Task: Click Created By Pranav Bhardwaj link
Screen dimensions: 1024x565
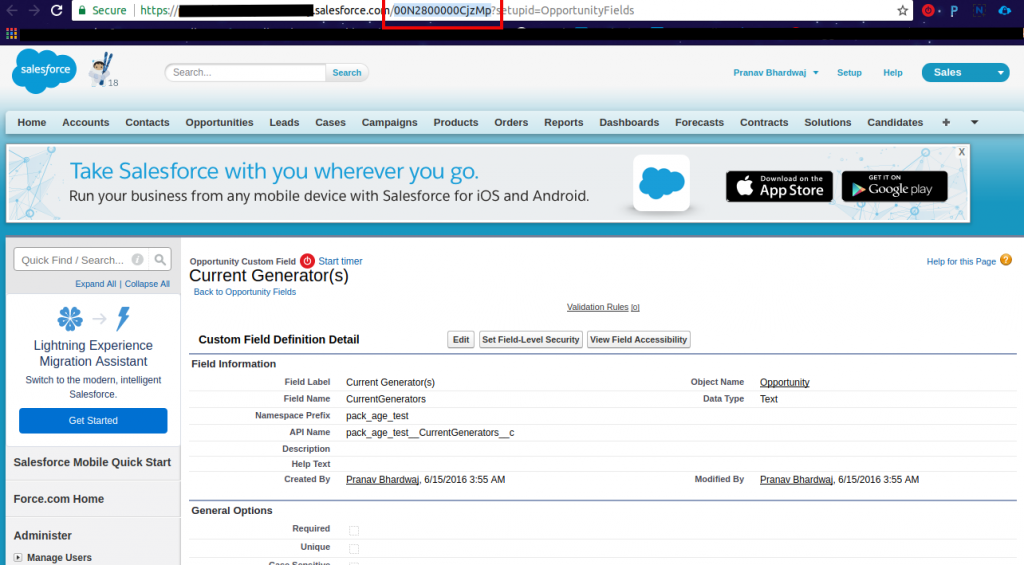Action: pyautogui.click(x=382, y=479)
